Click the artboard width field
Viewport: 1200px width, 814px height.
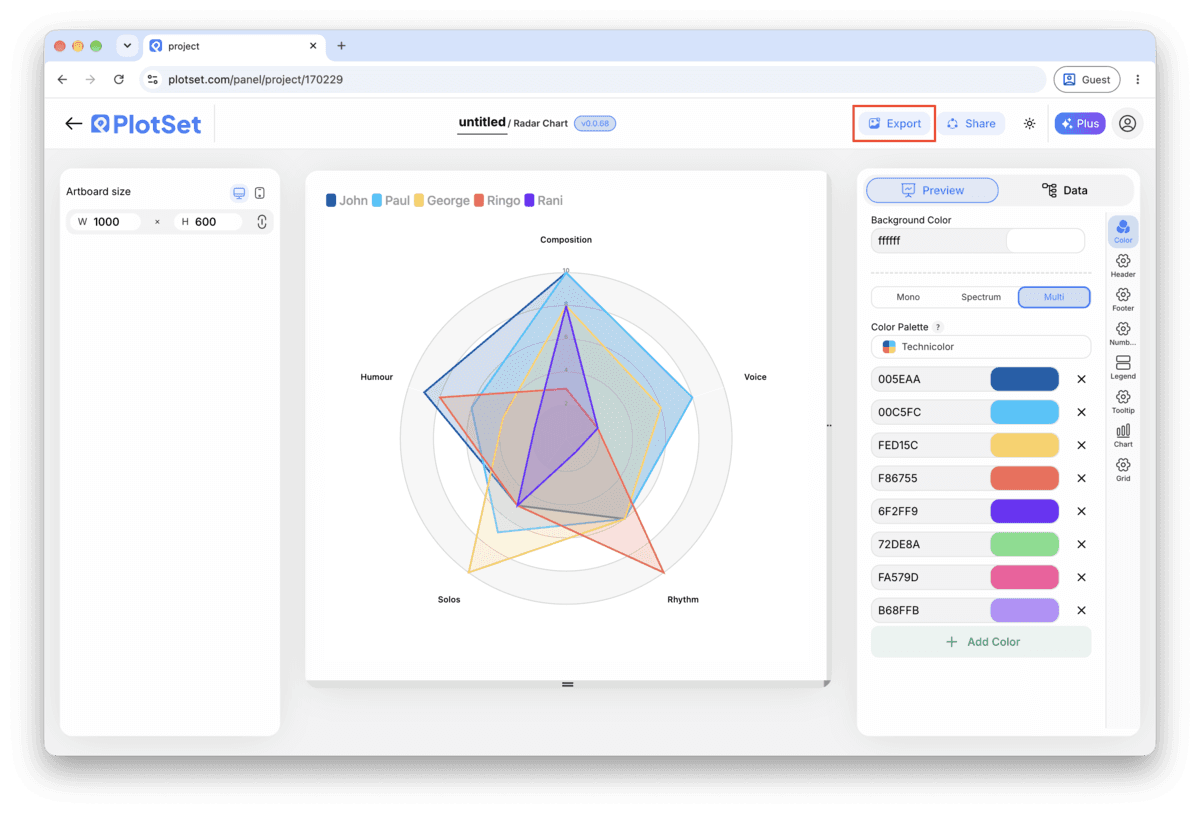click(105, 222)
